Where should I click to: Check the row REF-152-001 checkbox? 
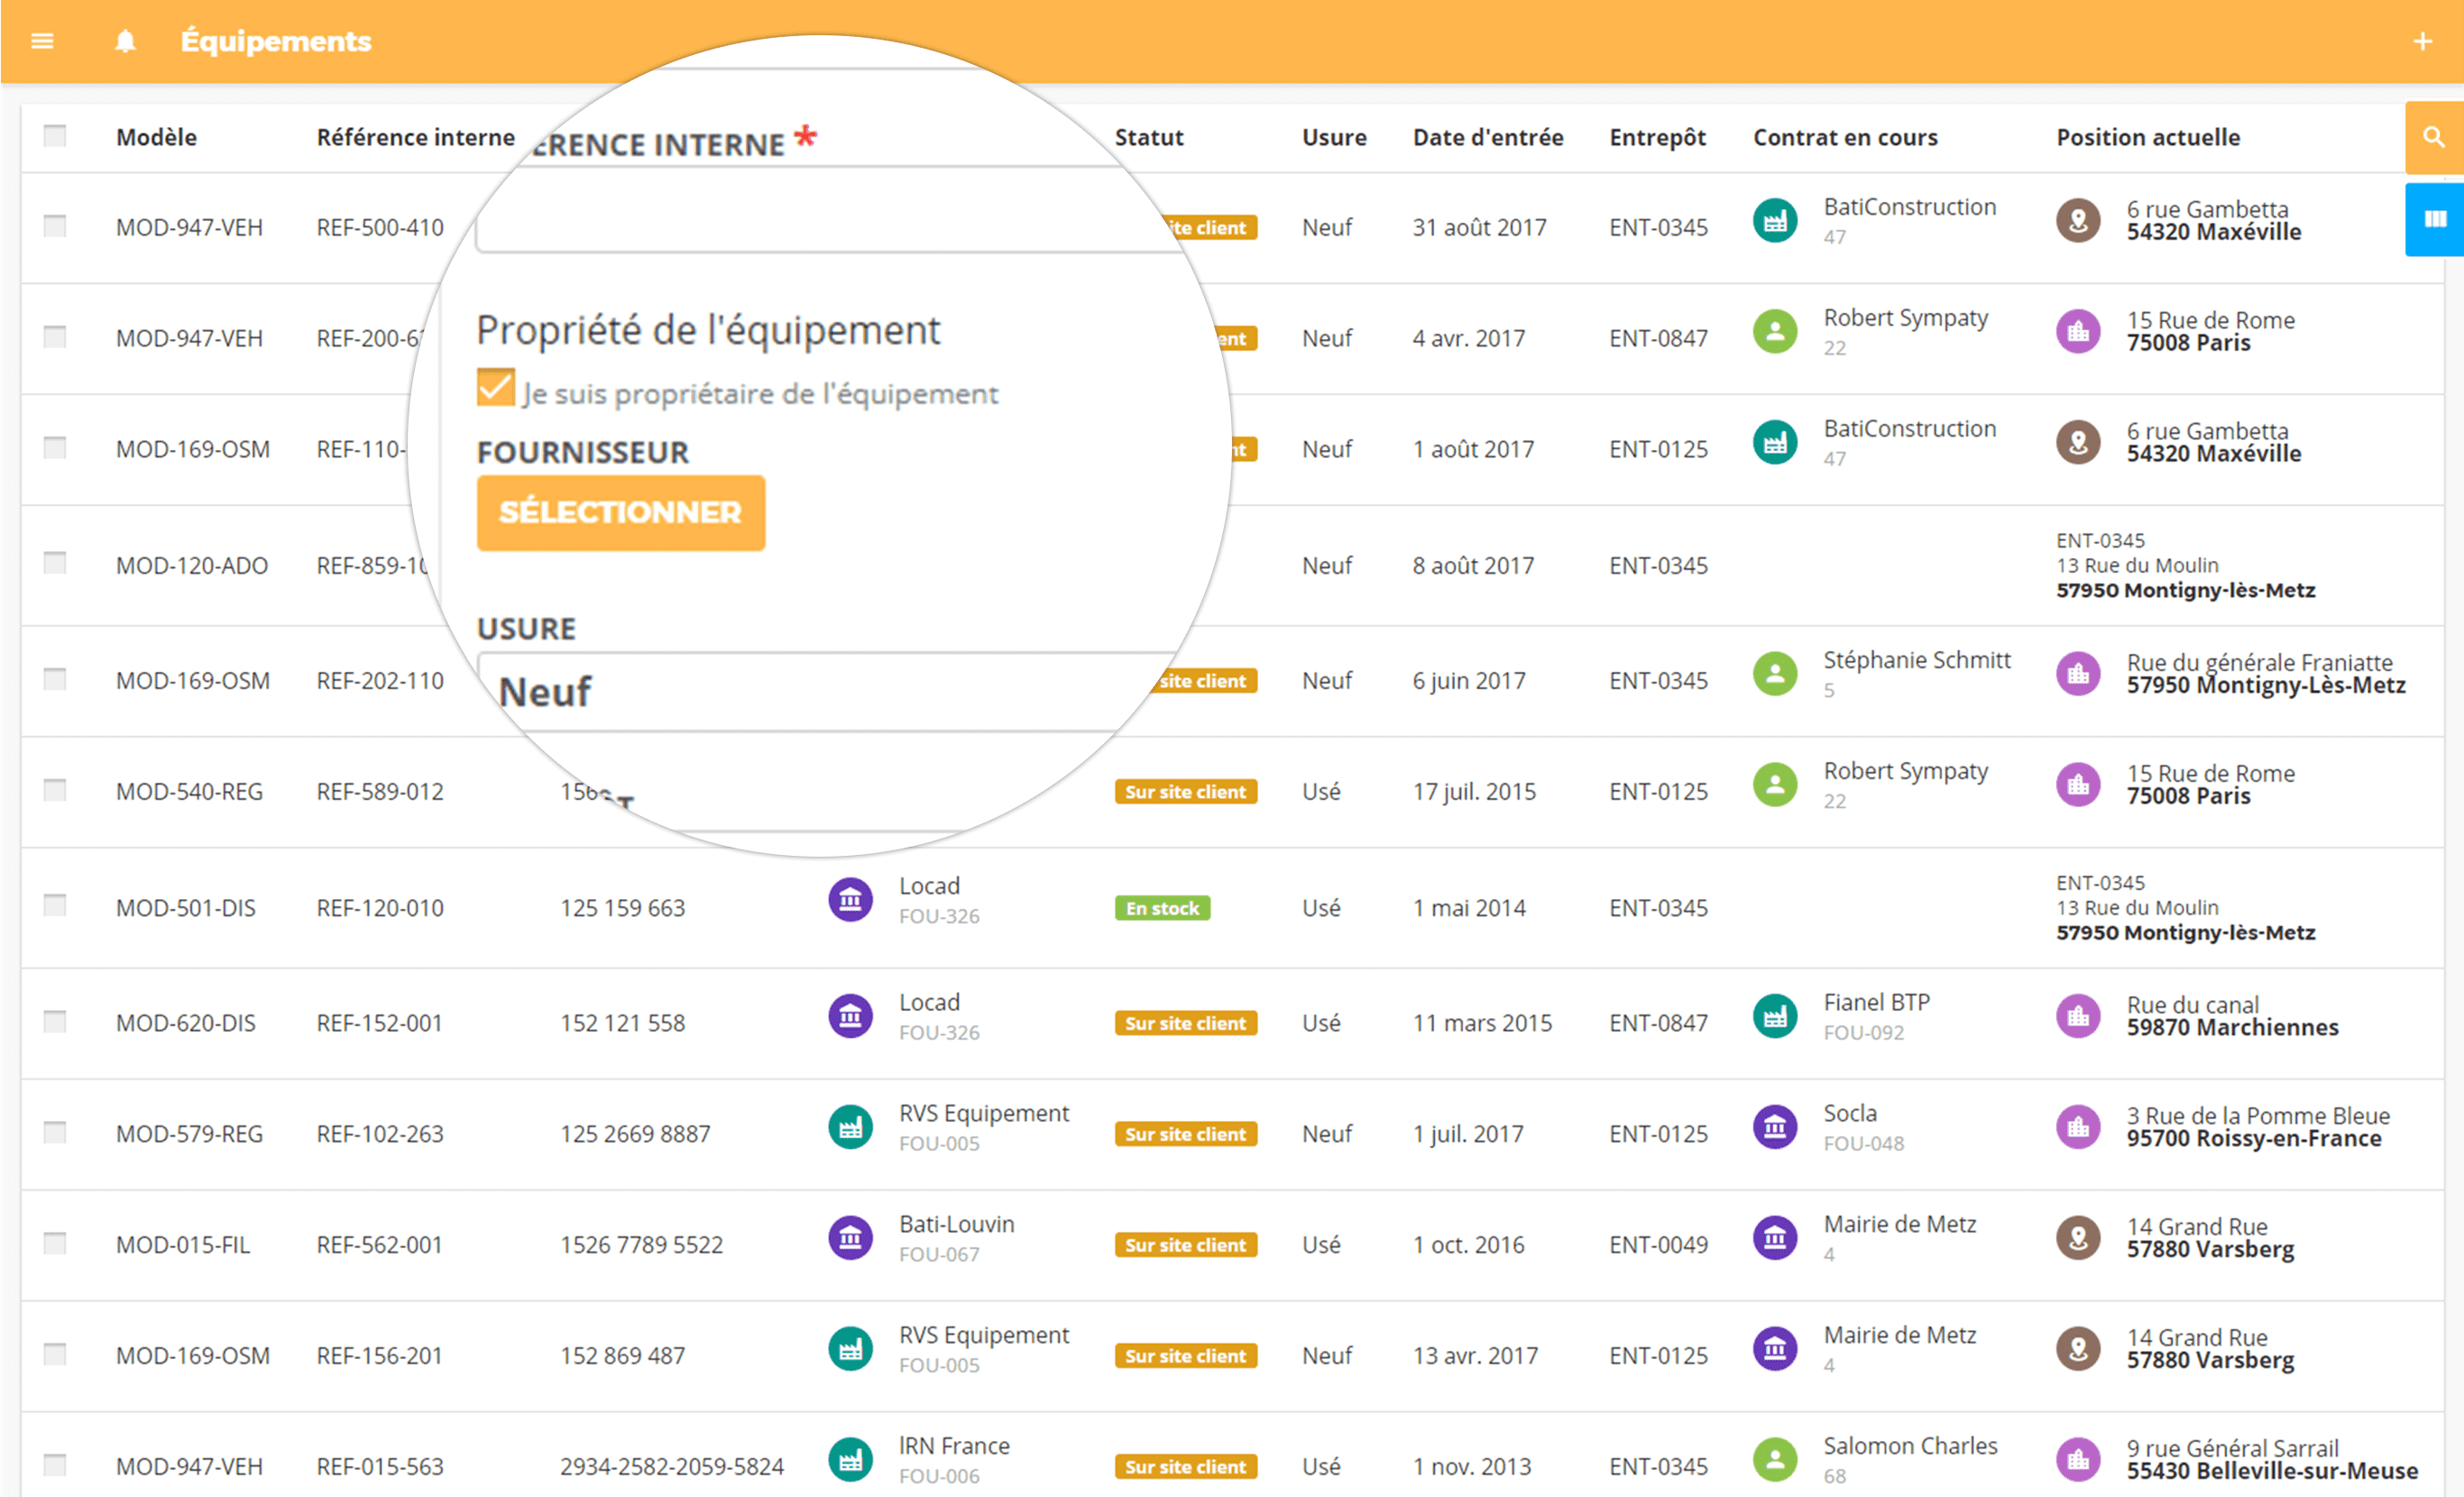click(x=55, y=1021)
